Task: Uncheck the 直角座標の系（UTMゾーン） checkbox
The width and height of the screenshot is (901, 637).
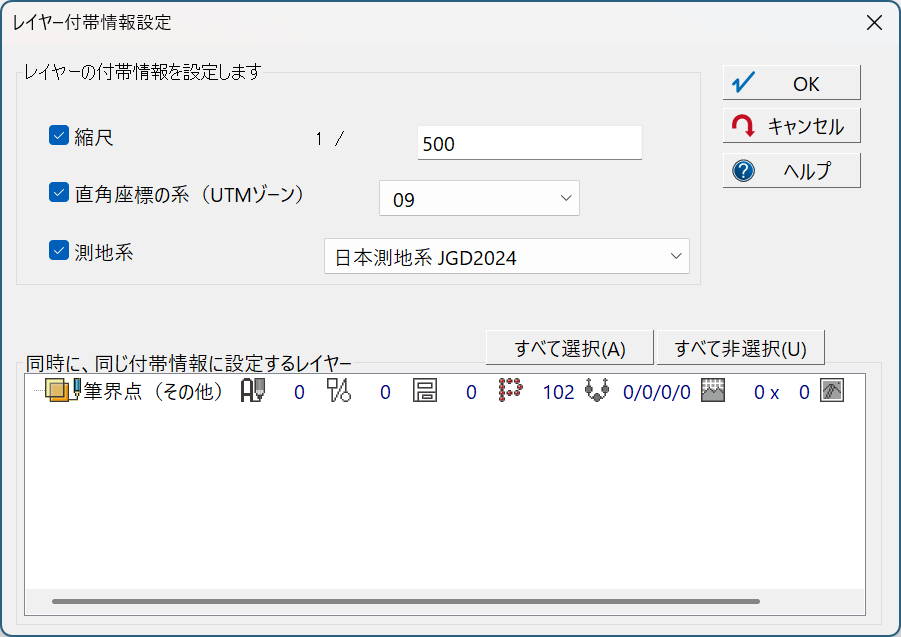Action: coord(58,193)
